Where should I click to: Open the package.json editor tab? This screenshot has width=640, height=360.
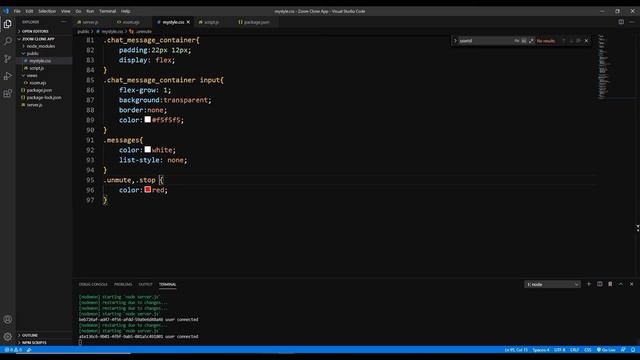tap(256, 22)
